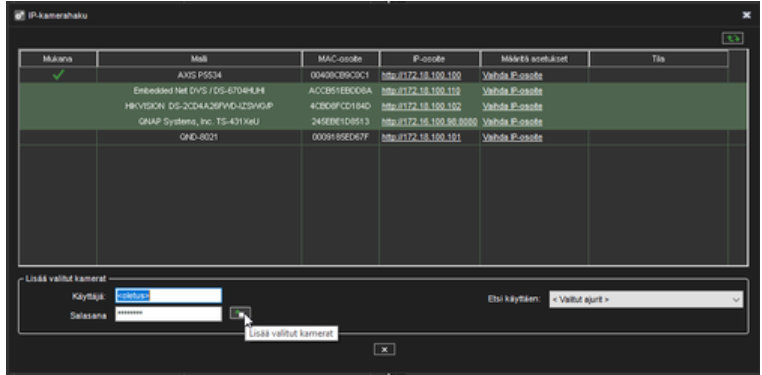Open the QNAP IP link ending :8080
Screen dimensions: 762x375
[430, 121]
